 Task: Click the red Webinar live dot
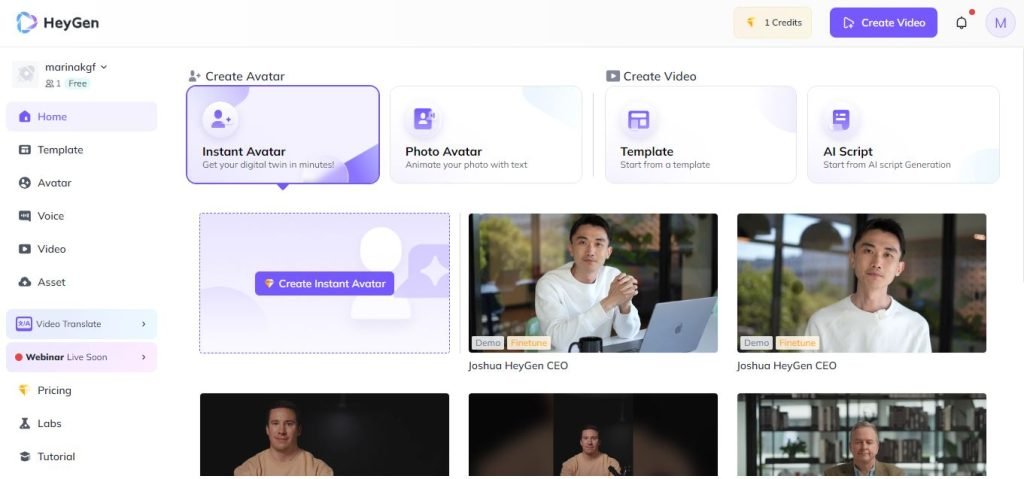(19, 357)
